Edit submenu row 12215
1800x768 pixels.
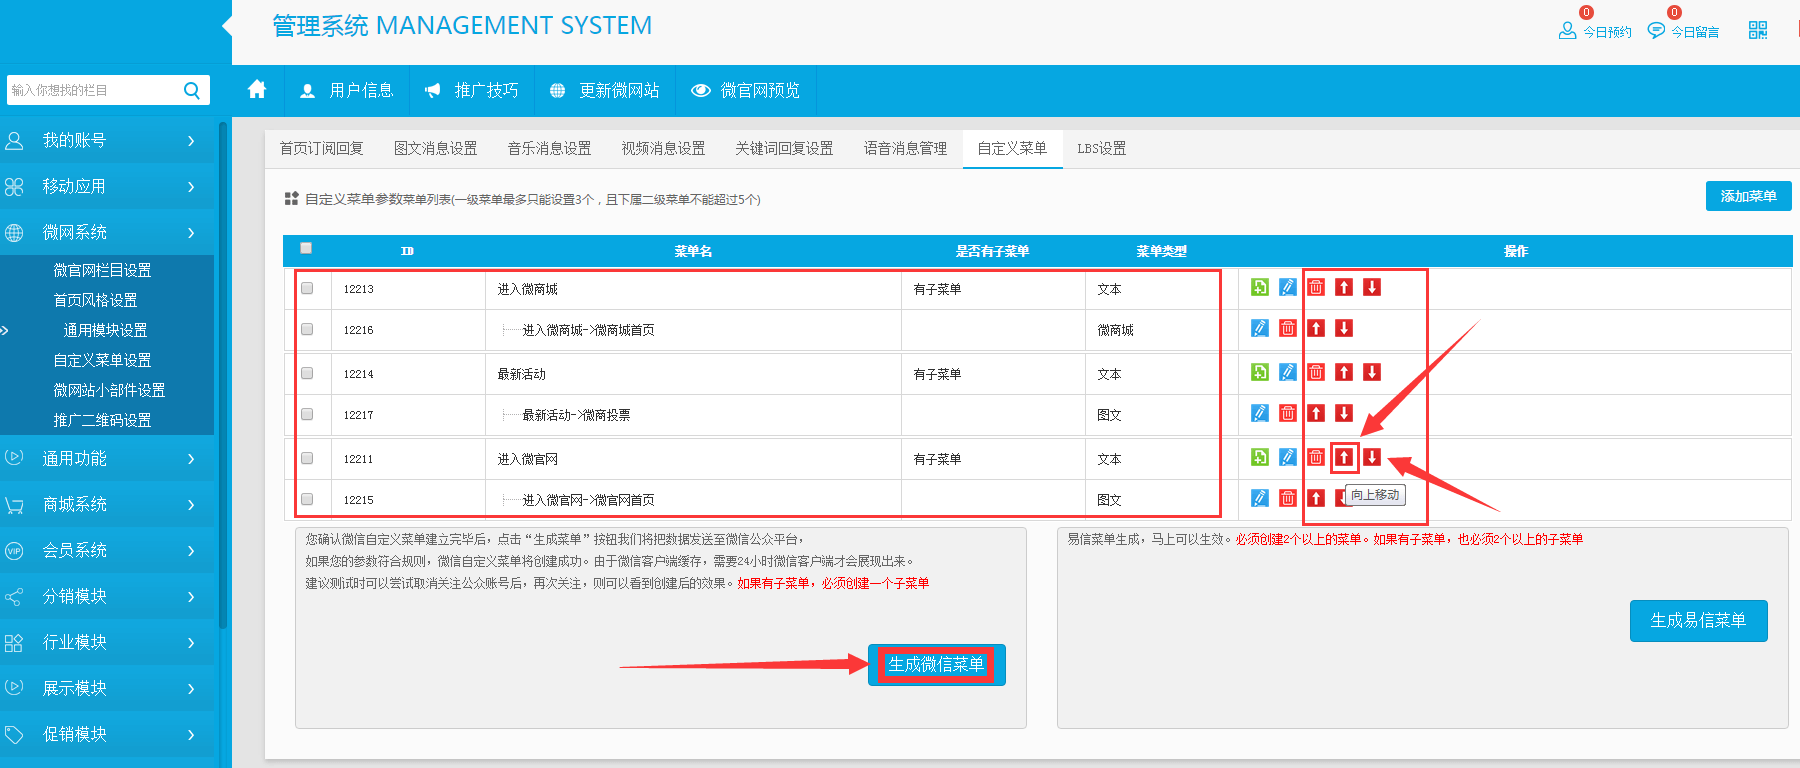[x=1260, y=499]
